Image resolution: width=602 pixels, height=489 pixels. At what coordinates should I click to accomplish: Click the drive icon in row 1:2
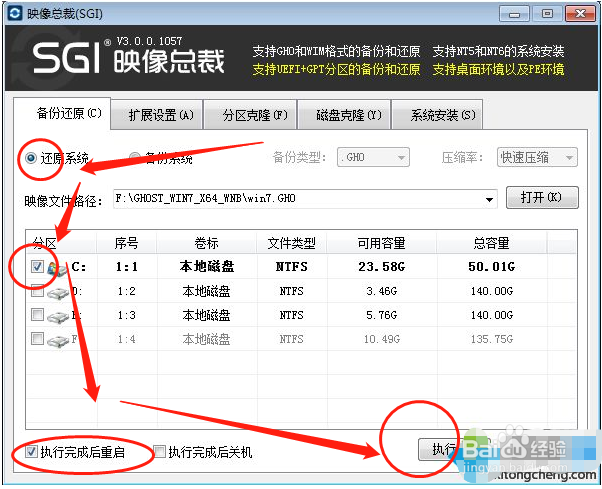[58, 293]
